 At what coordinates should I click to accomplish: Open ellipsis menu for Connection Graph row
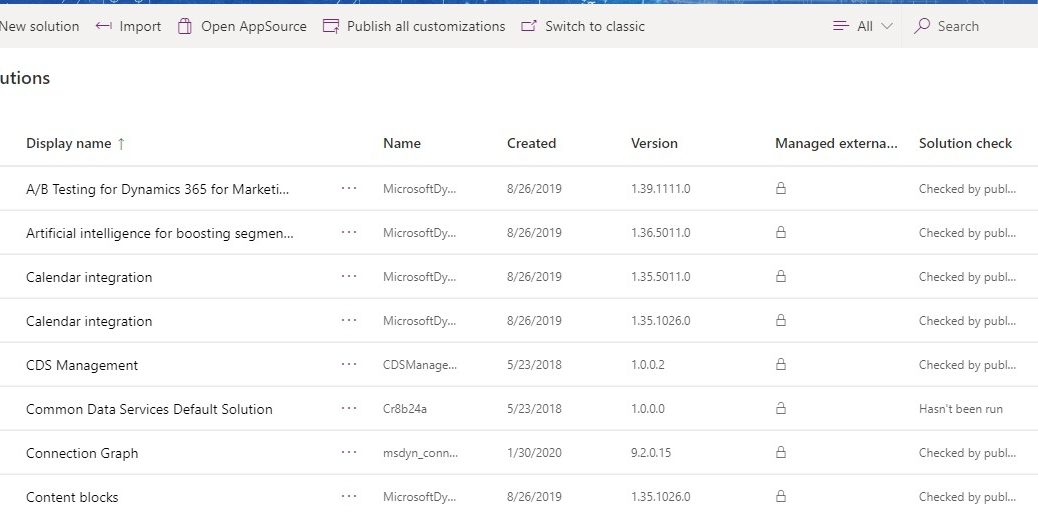(349, 452)
